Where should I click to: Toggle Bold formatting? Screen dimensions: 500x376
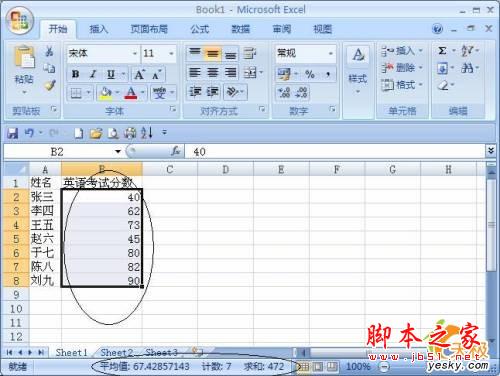click(76, 74)
